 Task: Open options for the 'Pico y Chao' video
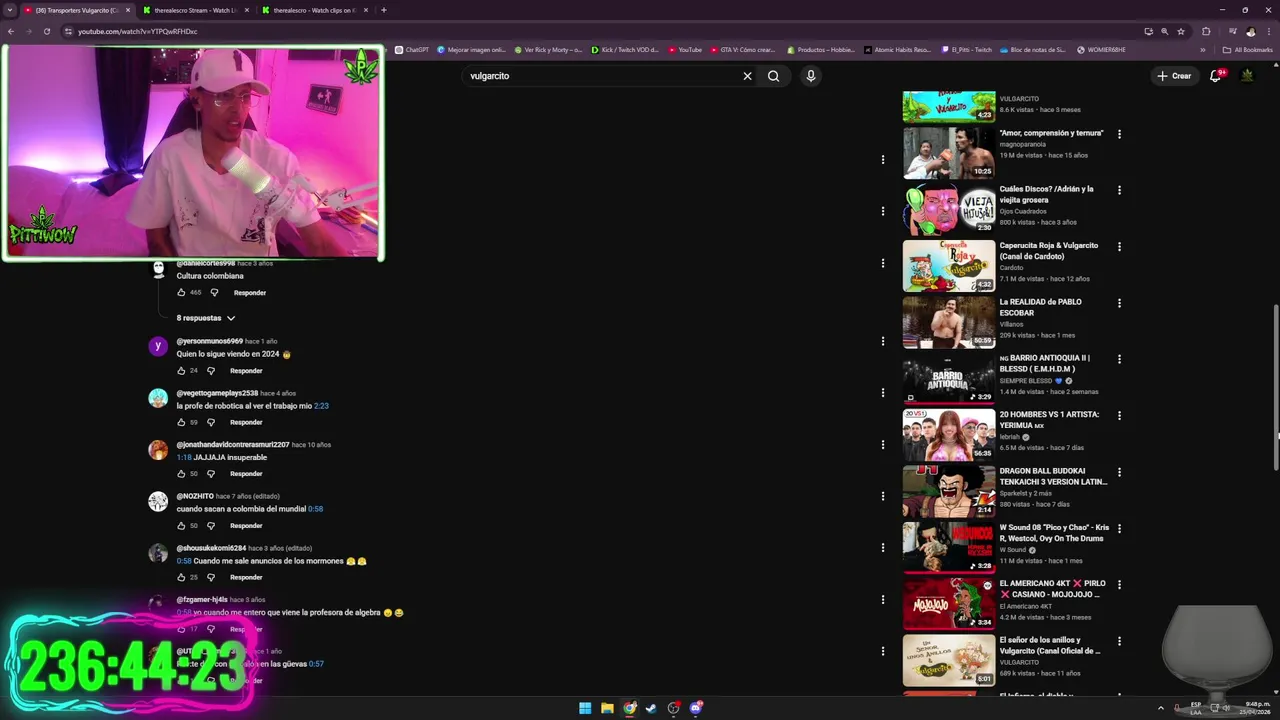[1119, 528]
